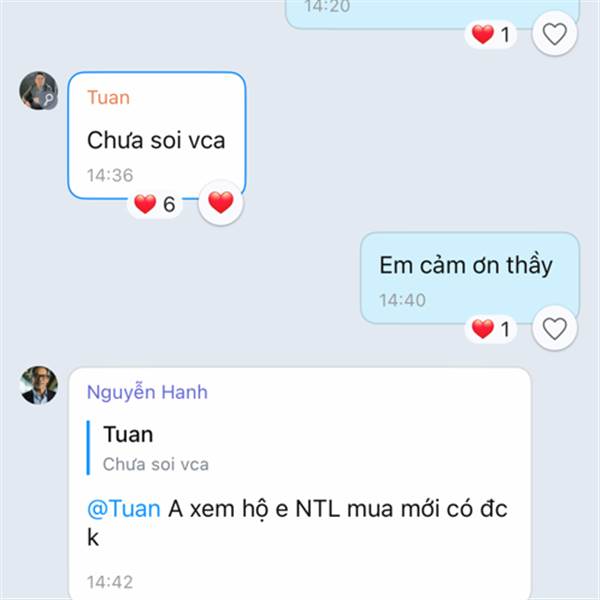Tap the Nguyễn Hanh sender name
600x600 pixels.
pyautogui.click(x=147, y=392)
